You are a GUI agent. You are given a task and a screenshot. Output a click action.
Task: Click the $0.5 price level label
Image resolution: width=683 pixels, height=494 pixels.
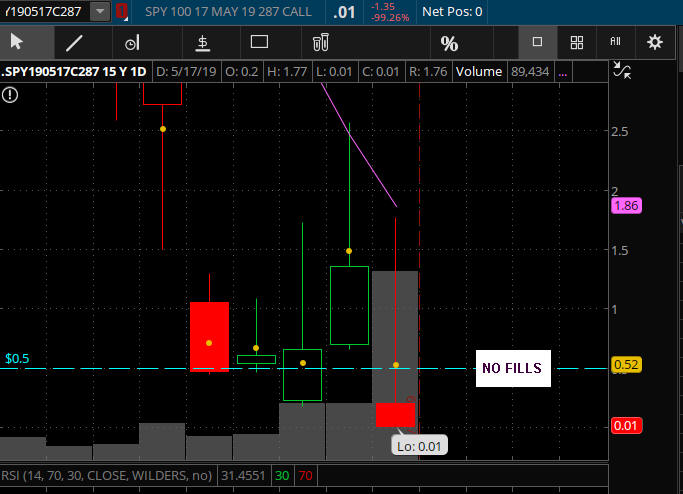(17, 359)
